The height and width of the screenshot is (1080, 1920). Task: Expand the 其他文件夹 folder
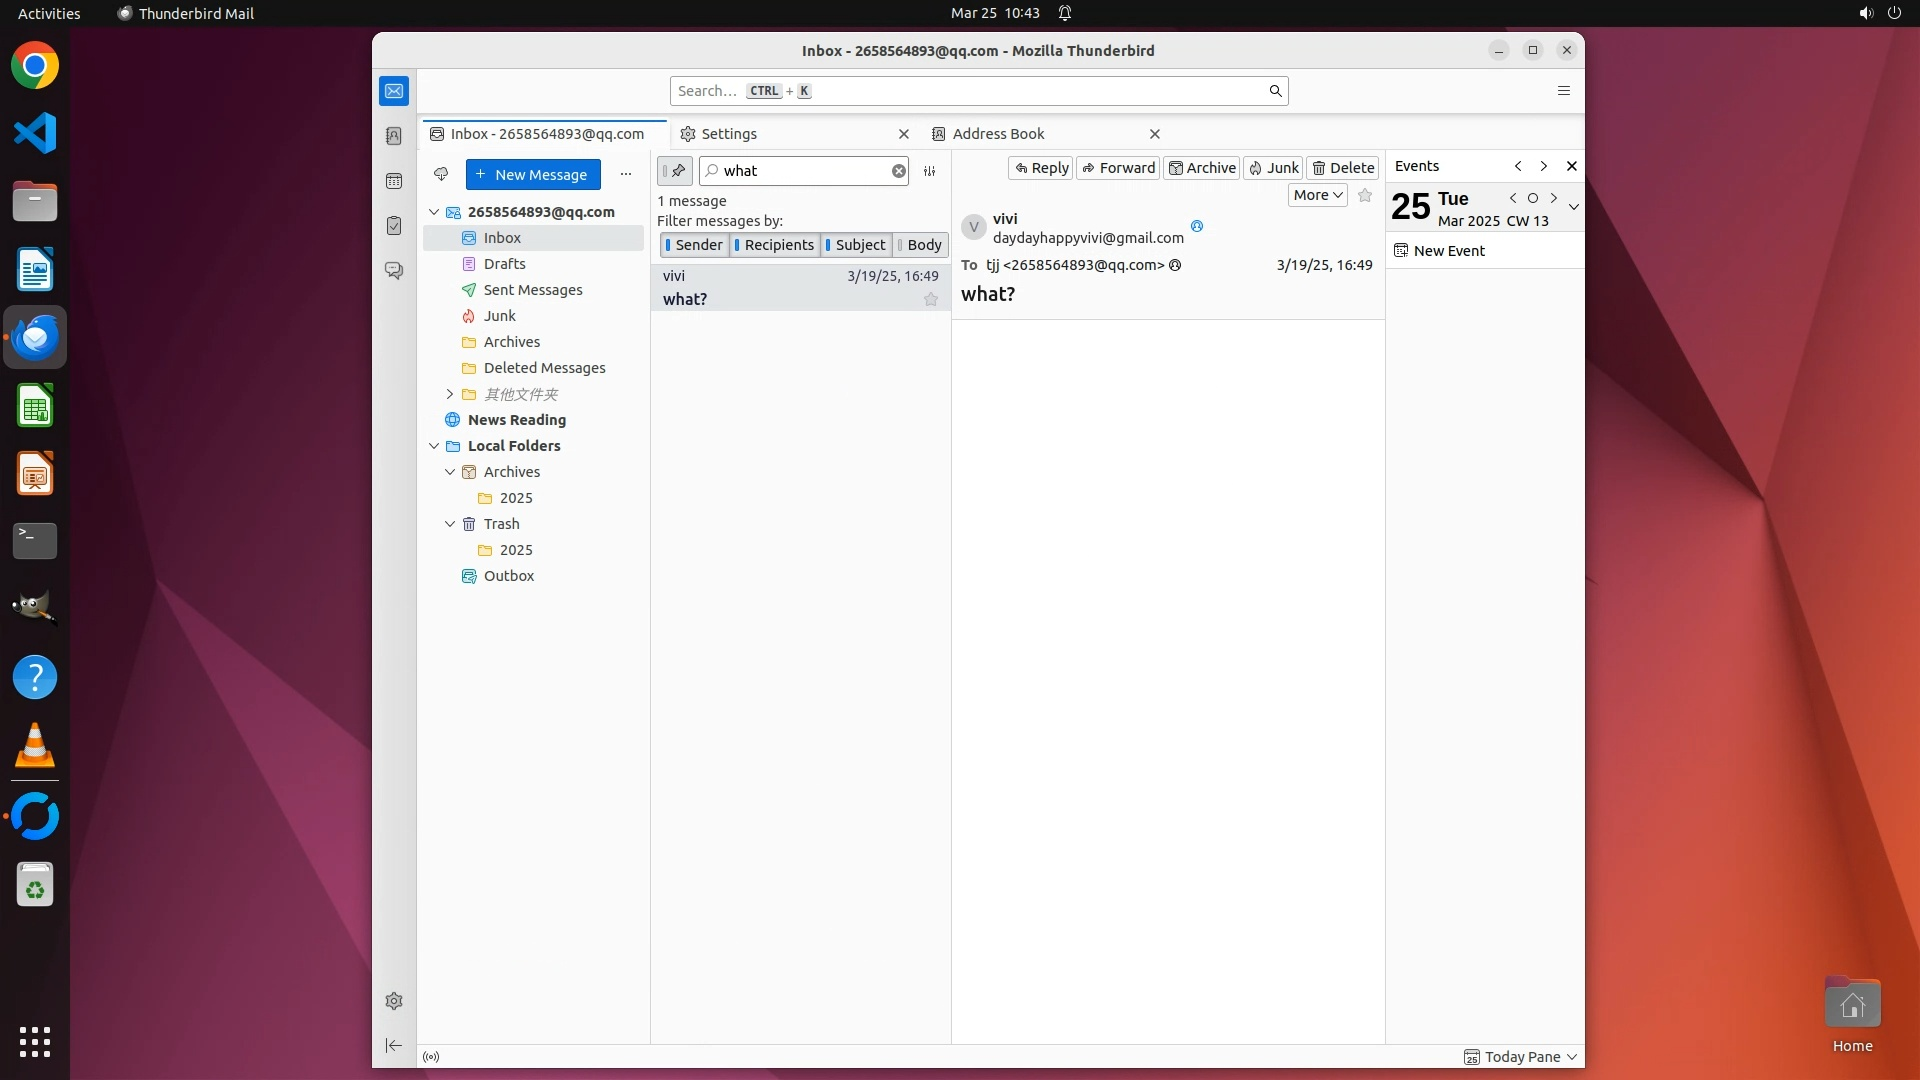450,394
